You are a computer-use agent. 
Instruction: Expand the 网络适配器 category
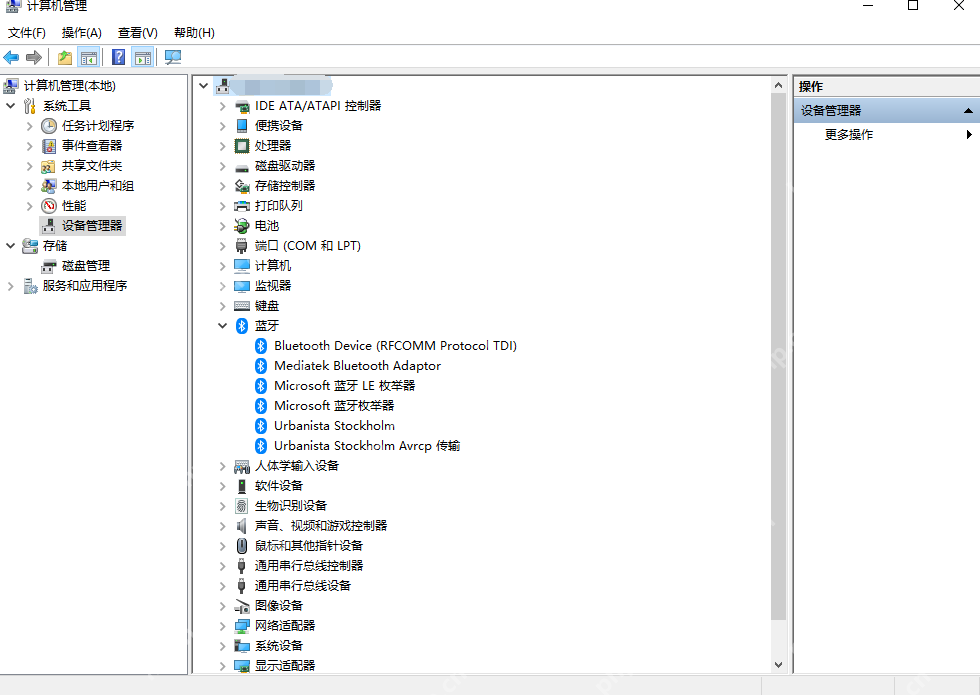click(222, 626)
